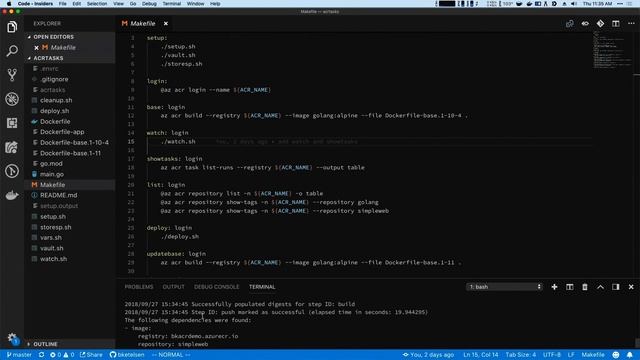
Task: Switch to the DEBUG CONSOLE tab
Action: (216, 287)
